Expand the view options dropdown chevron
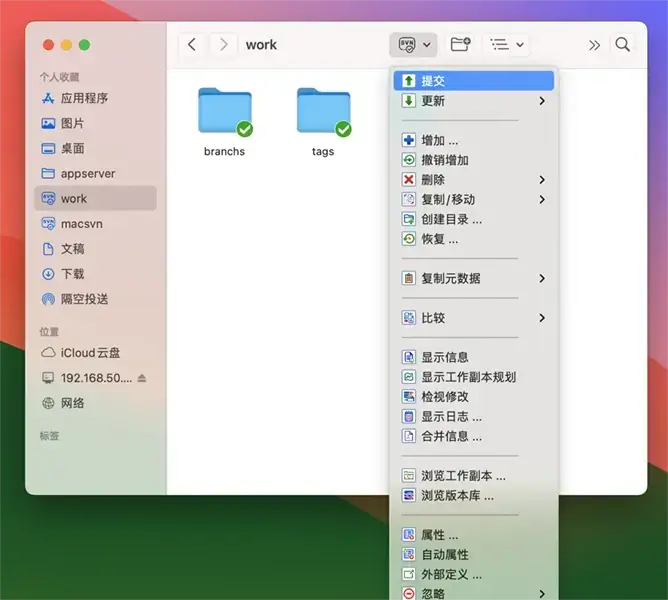668x600 pixels. (x=520, y=45)
